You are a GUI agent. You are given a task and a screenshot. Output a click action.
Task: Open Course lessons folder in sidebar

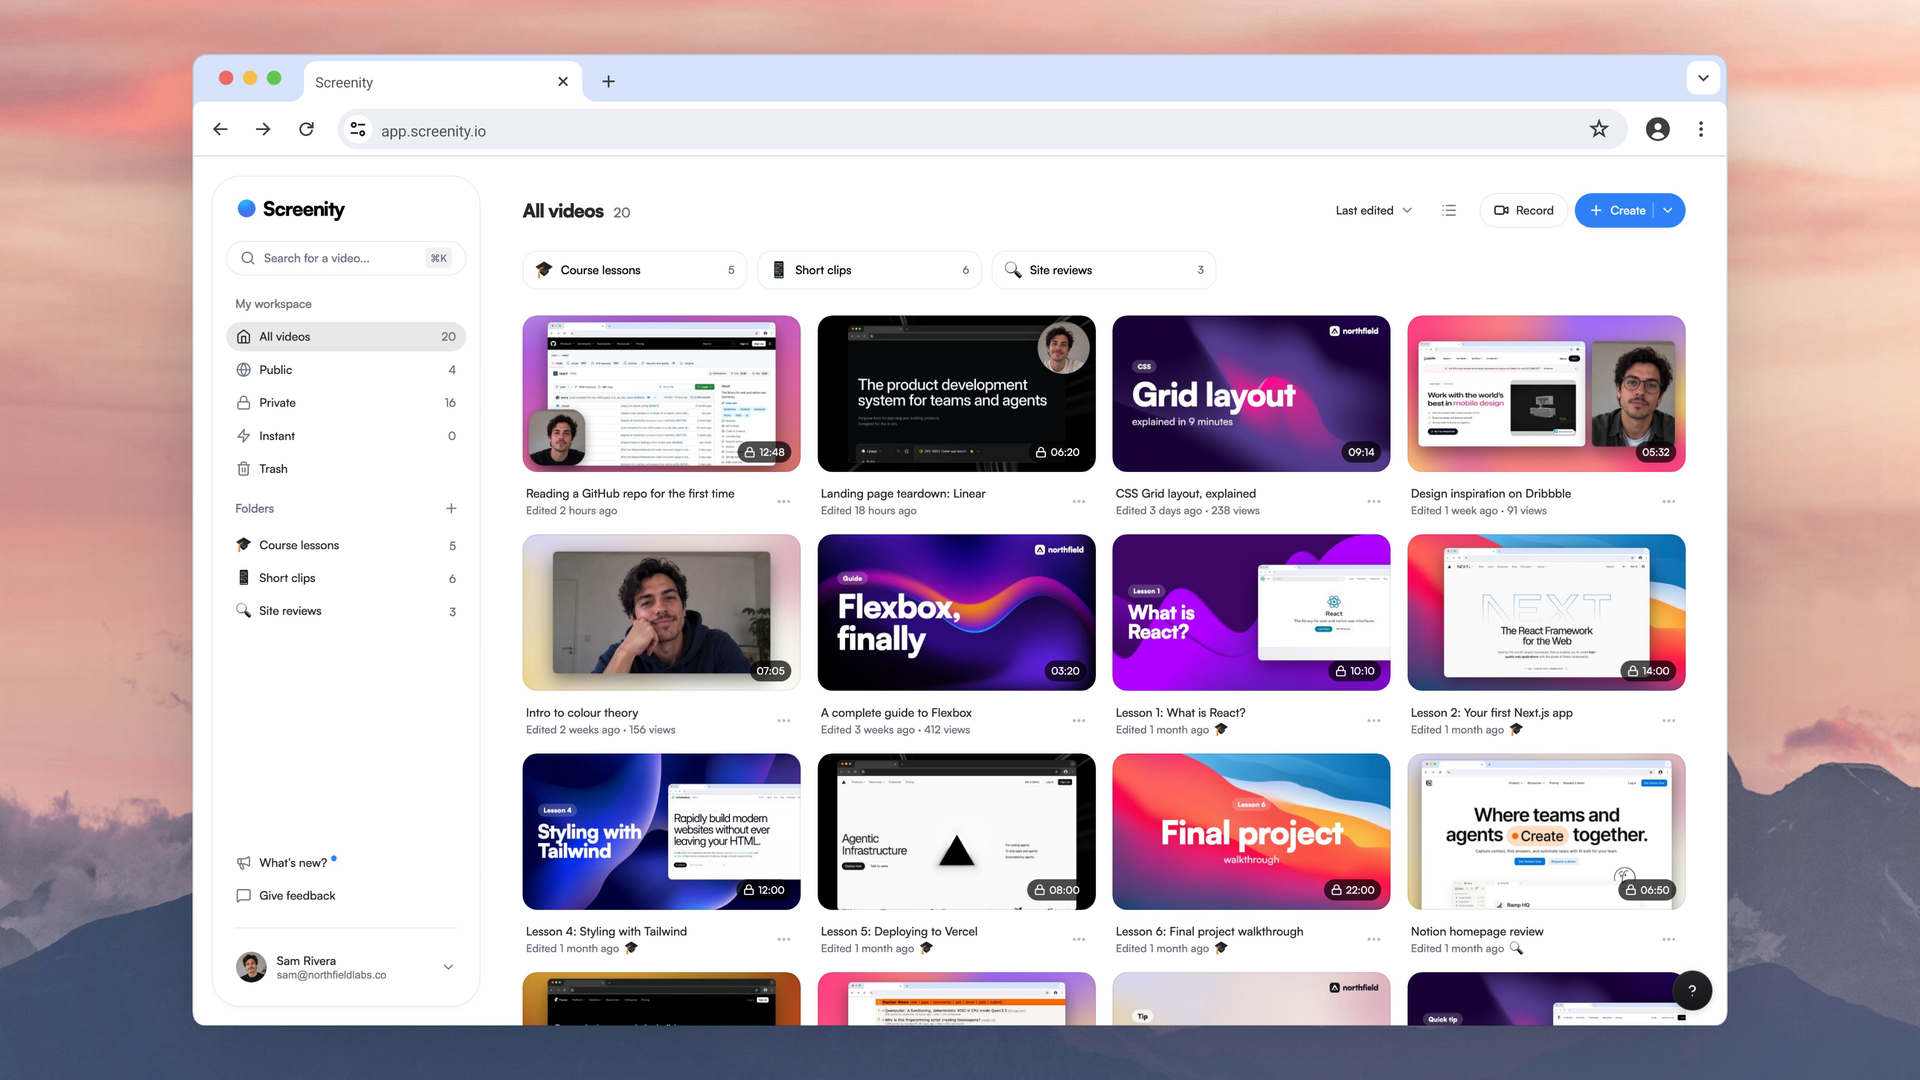(346, 545)
